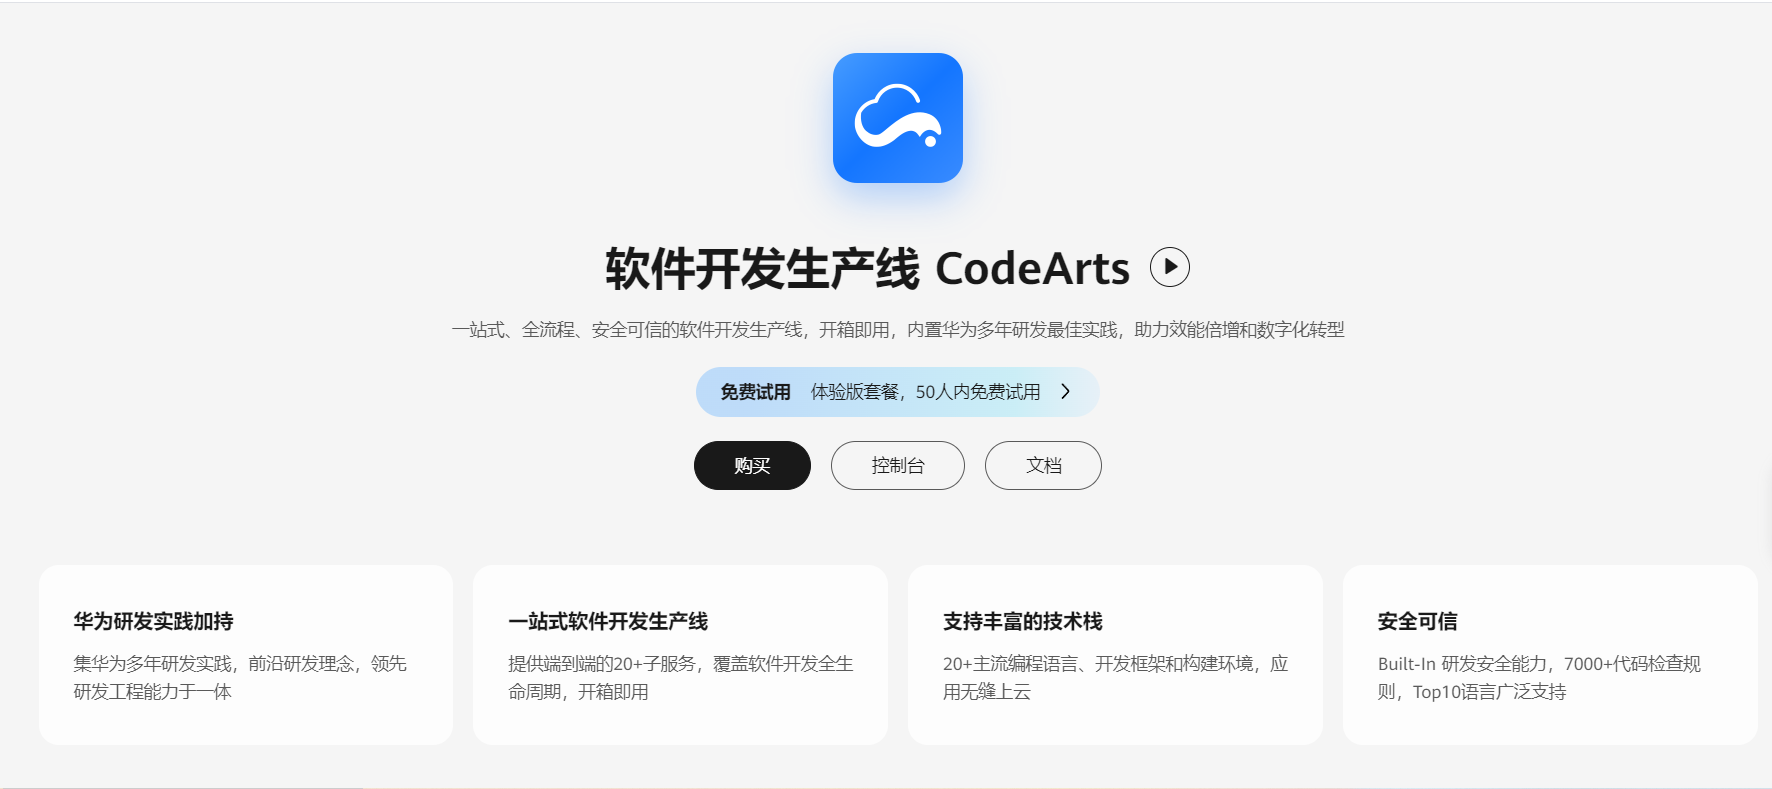Click the black 购买 button

[752, 465]
